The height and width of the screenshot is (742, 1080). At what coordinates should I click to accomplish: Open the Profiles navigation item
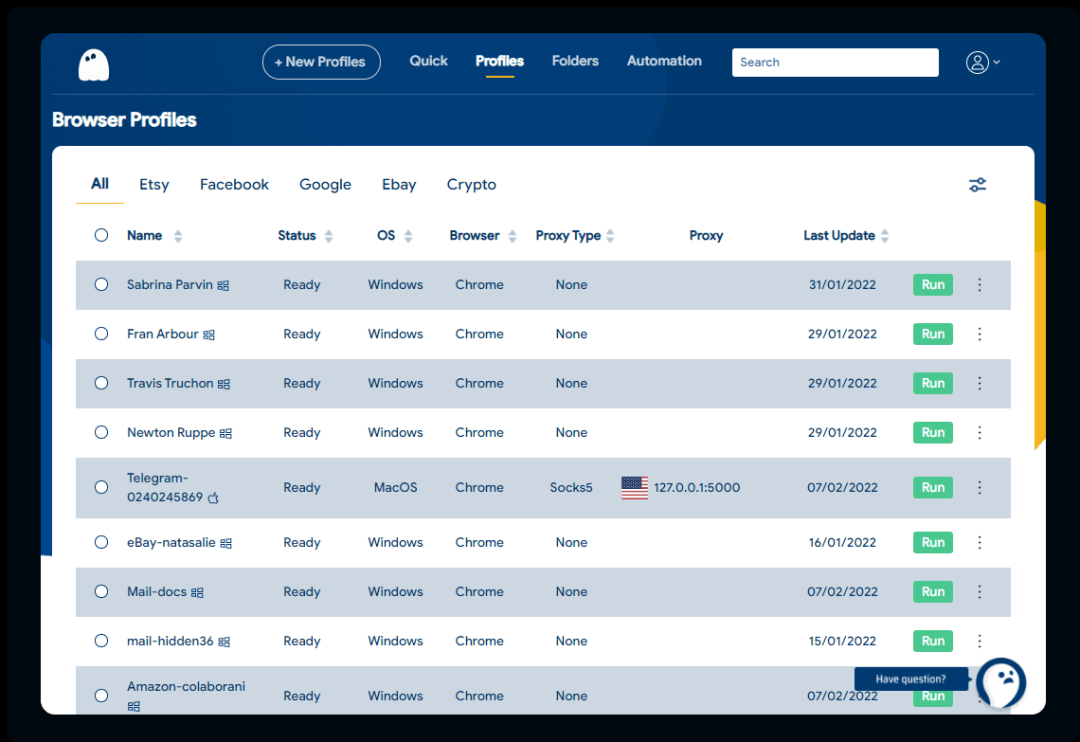coord(499,61)
